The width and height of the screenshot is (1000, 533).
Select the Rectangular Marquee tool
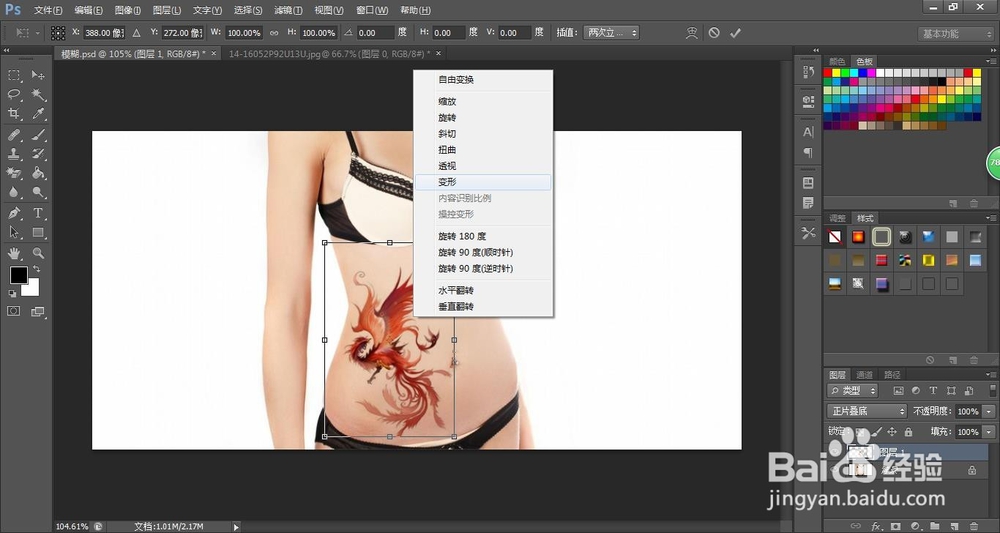(14, 75)
